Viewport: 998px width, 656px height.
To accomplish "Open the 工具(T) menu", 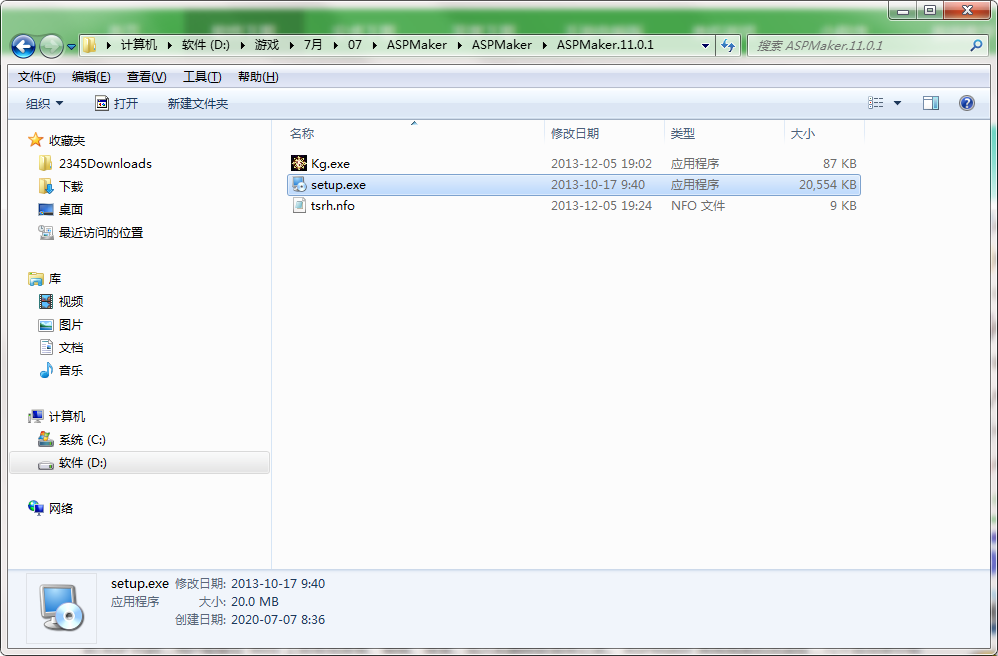I will (202, 77).
